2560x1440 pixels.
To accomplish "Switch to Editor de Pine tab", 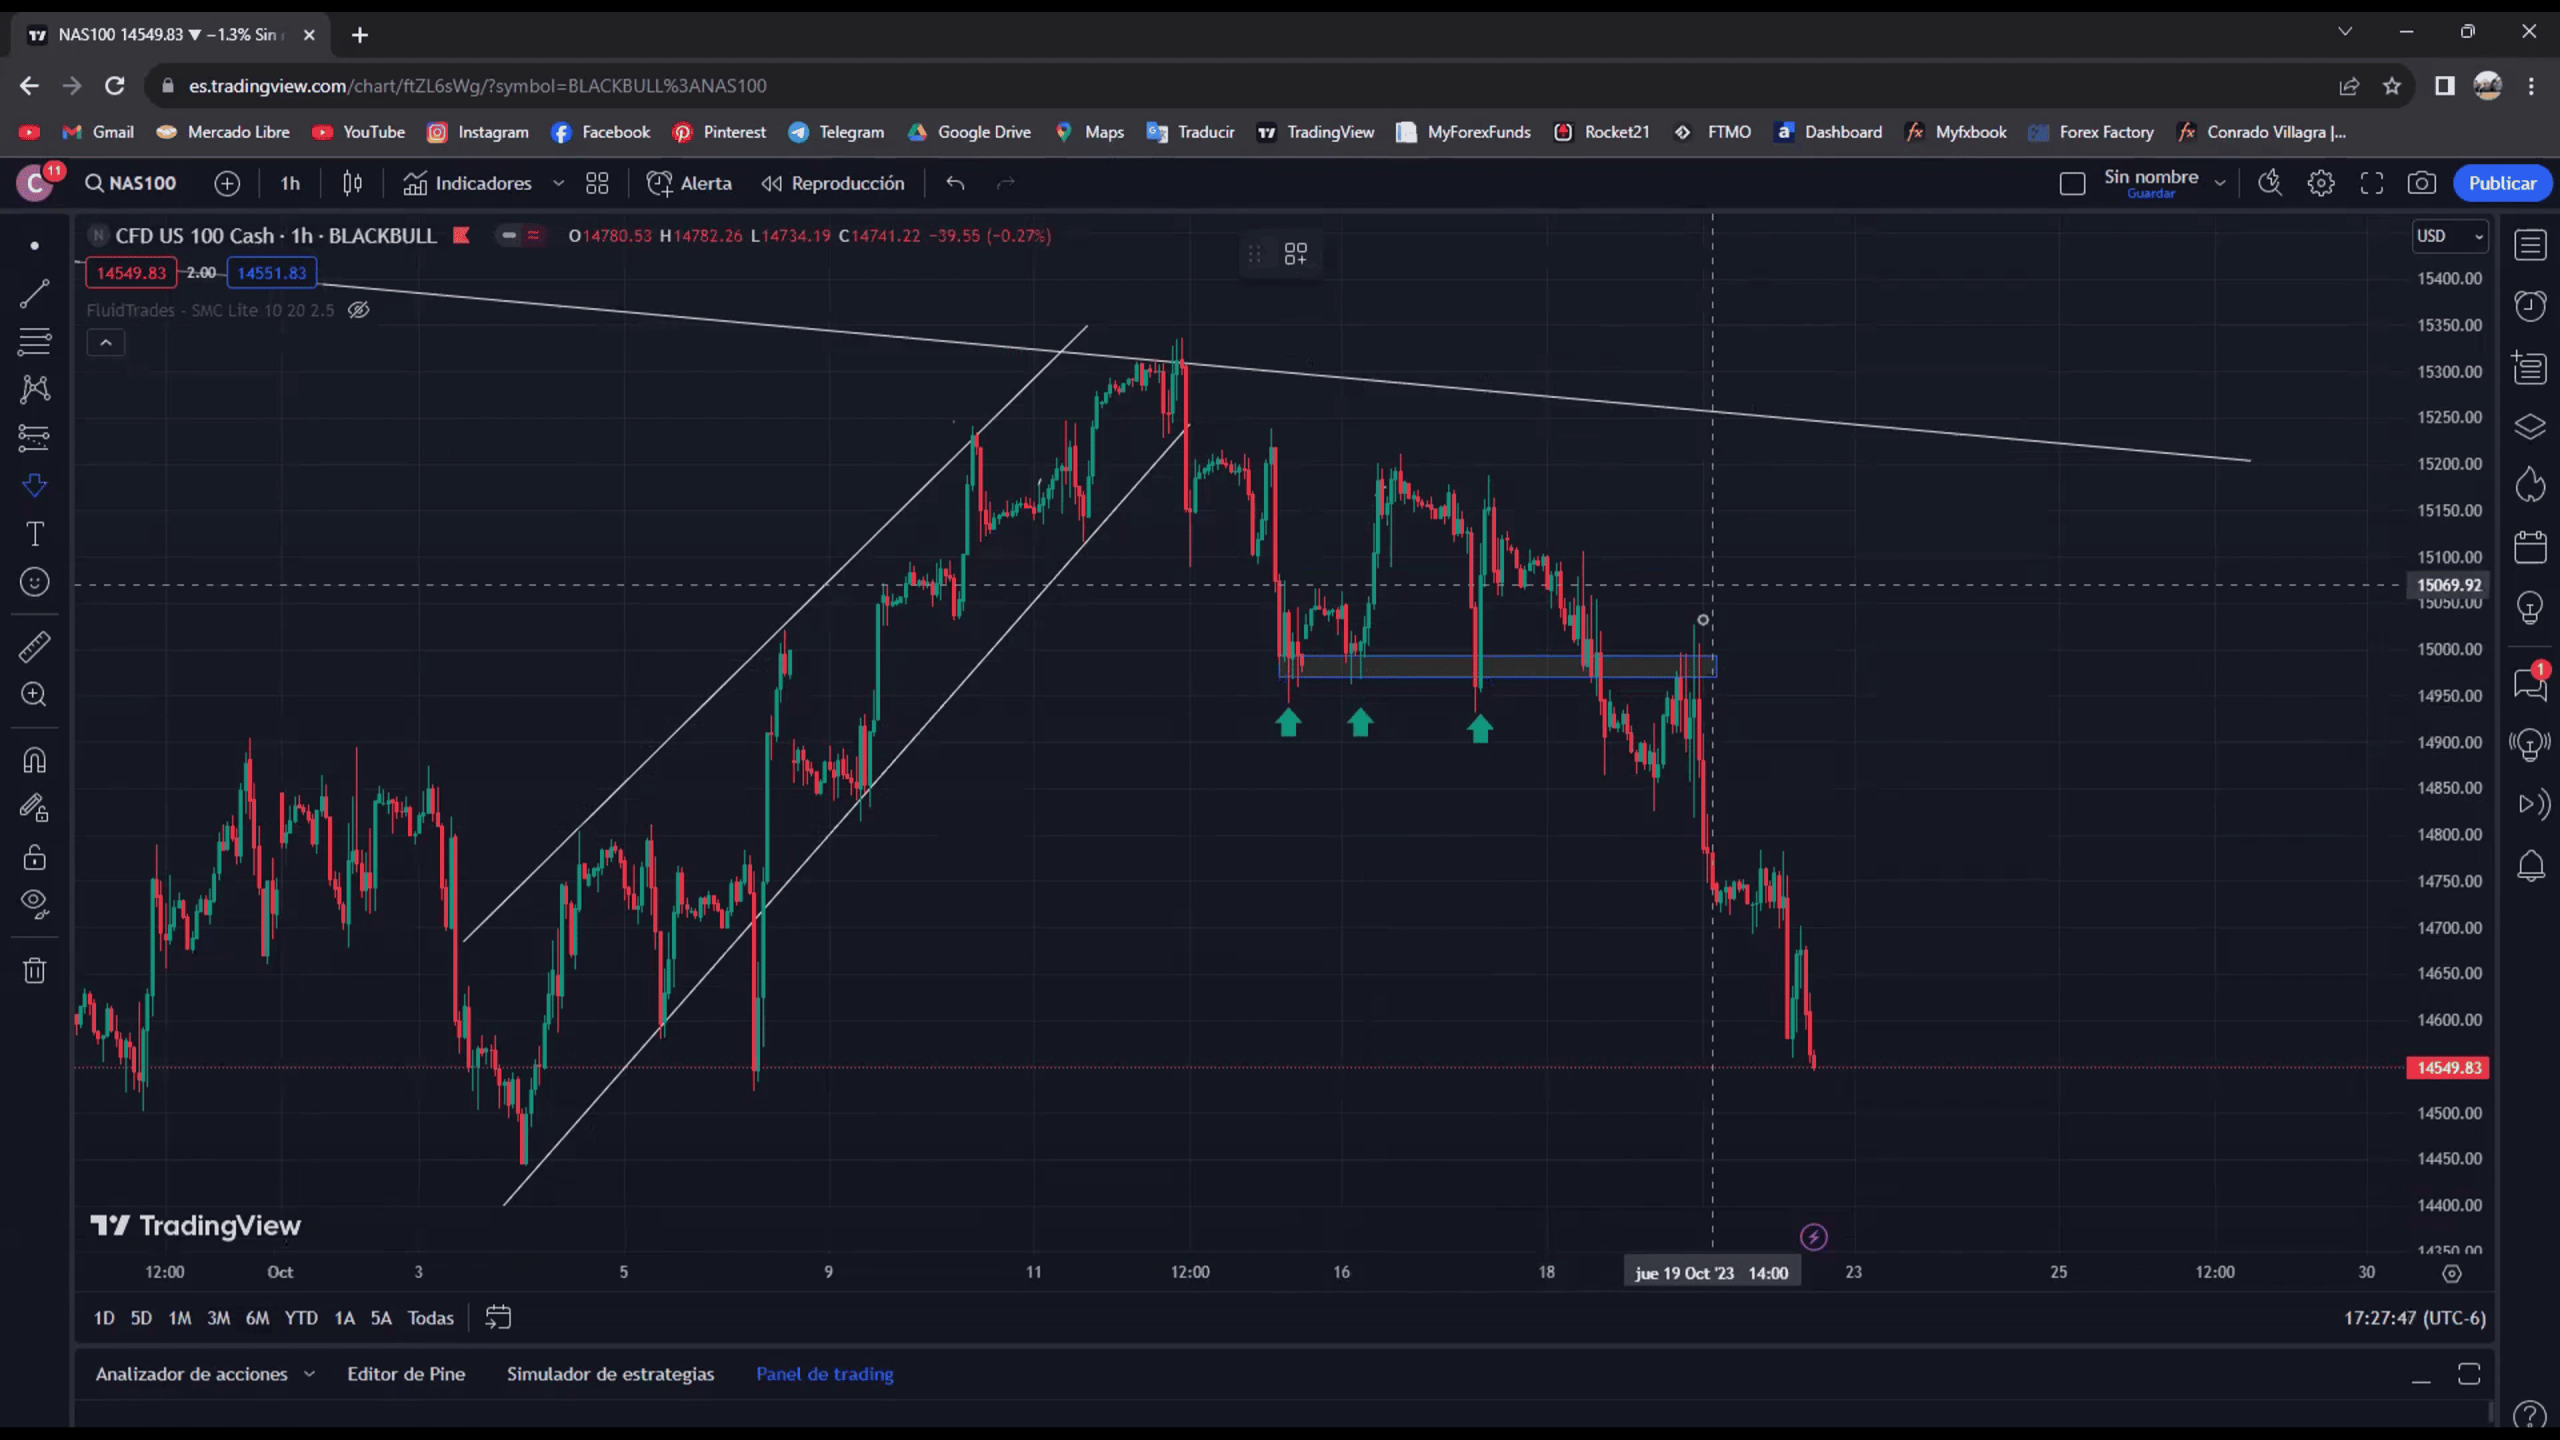I will (405, 1374).
